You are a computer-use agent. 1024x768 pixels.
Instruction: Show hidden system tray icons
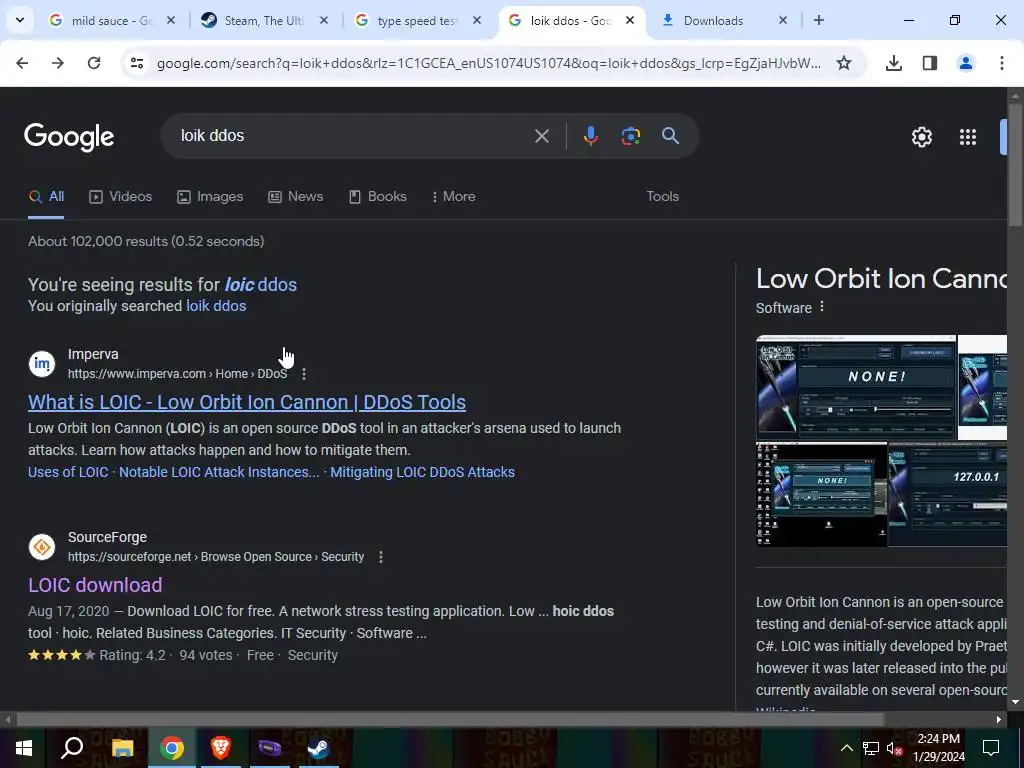(x=846, y=748)
